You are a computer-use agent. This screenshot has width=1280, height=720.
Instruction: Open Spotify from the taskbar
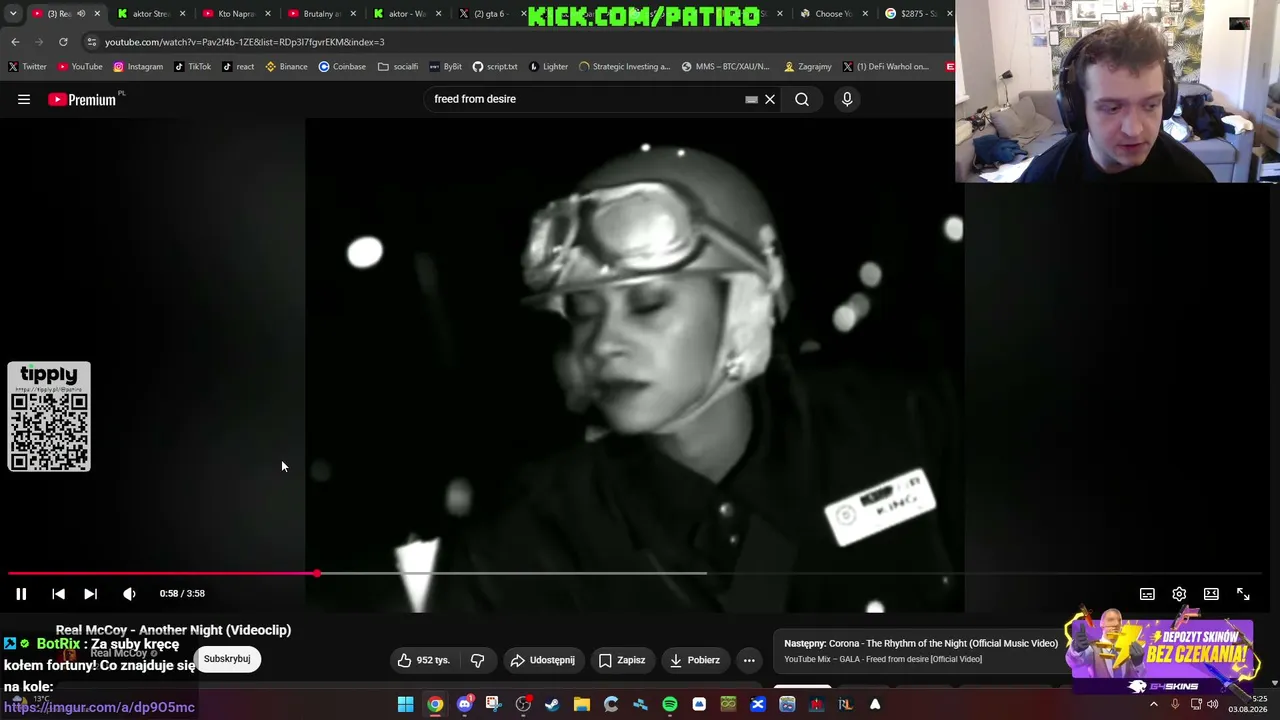pyautogui.click(x=670, y=705)
